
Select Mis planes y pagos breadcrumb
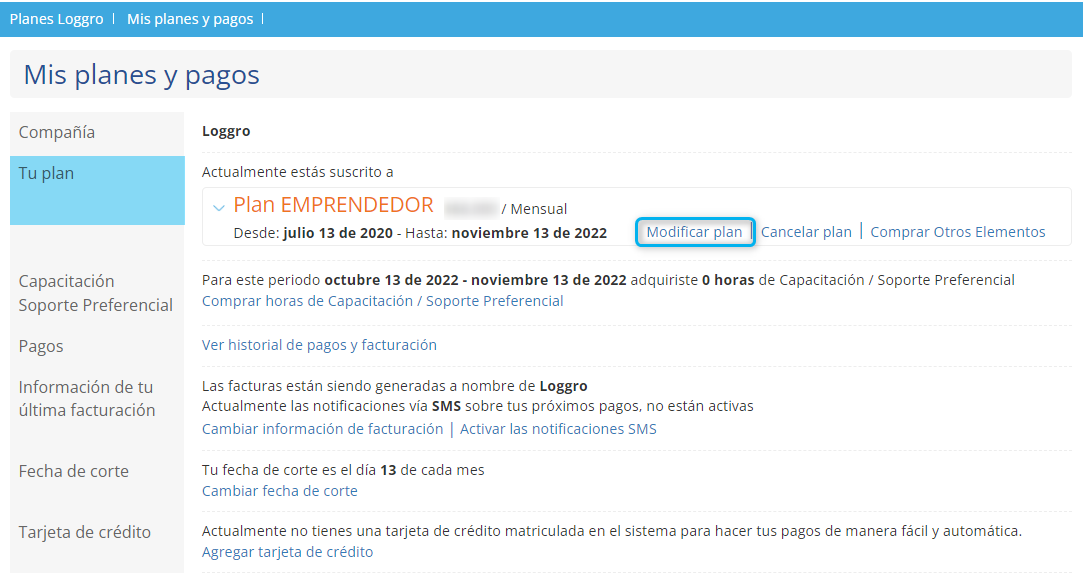pos(190,19)
